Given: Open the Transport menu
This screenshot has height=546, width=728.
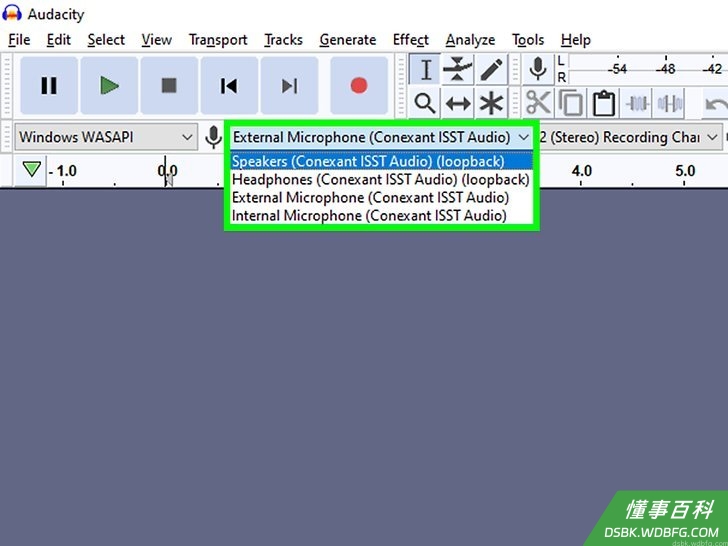Looking at the screenshot, I should [218, 40].
